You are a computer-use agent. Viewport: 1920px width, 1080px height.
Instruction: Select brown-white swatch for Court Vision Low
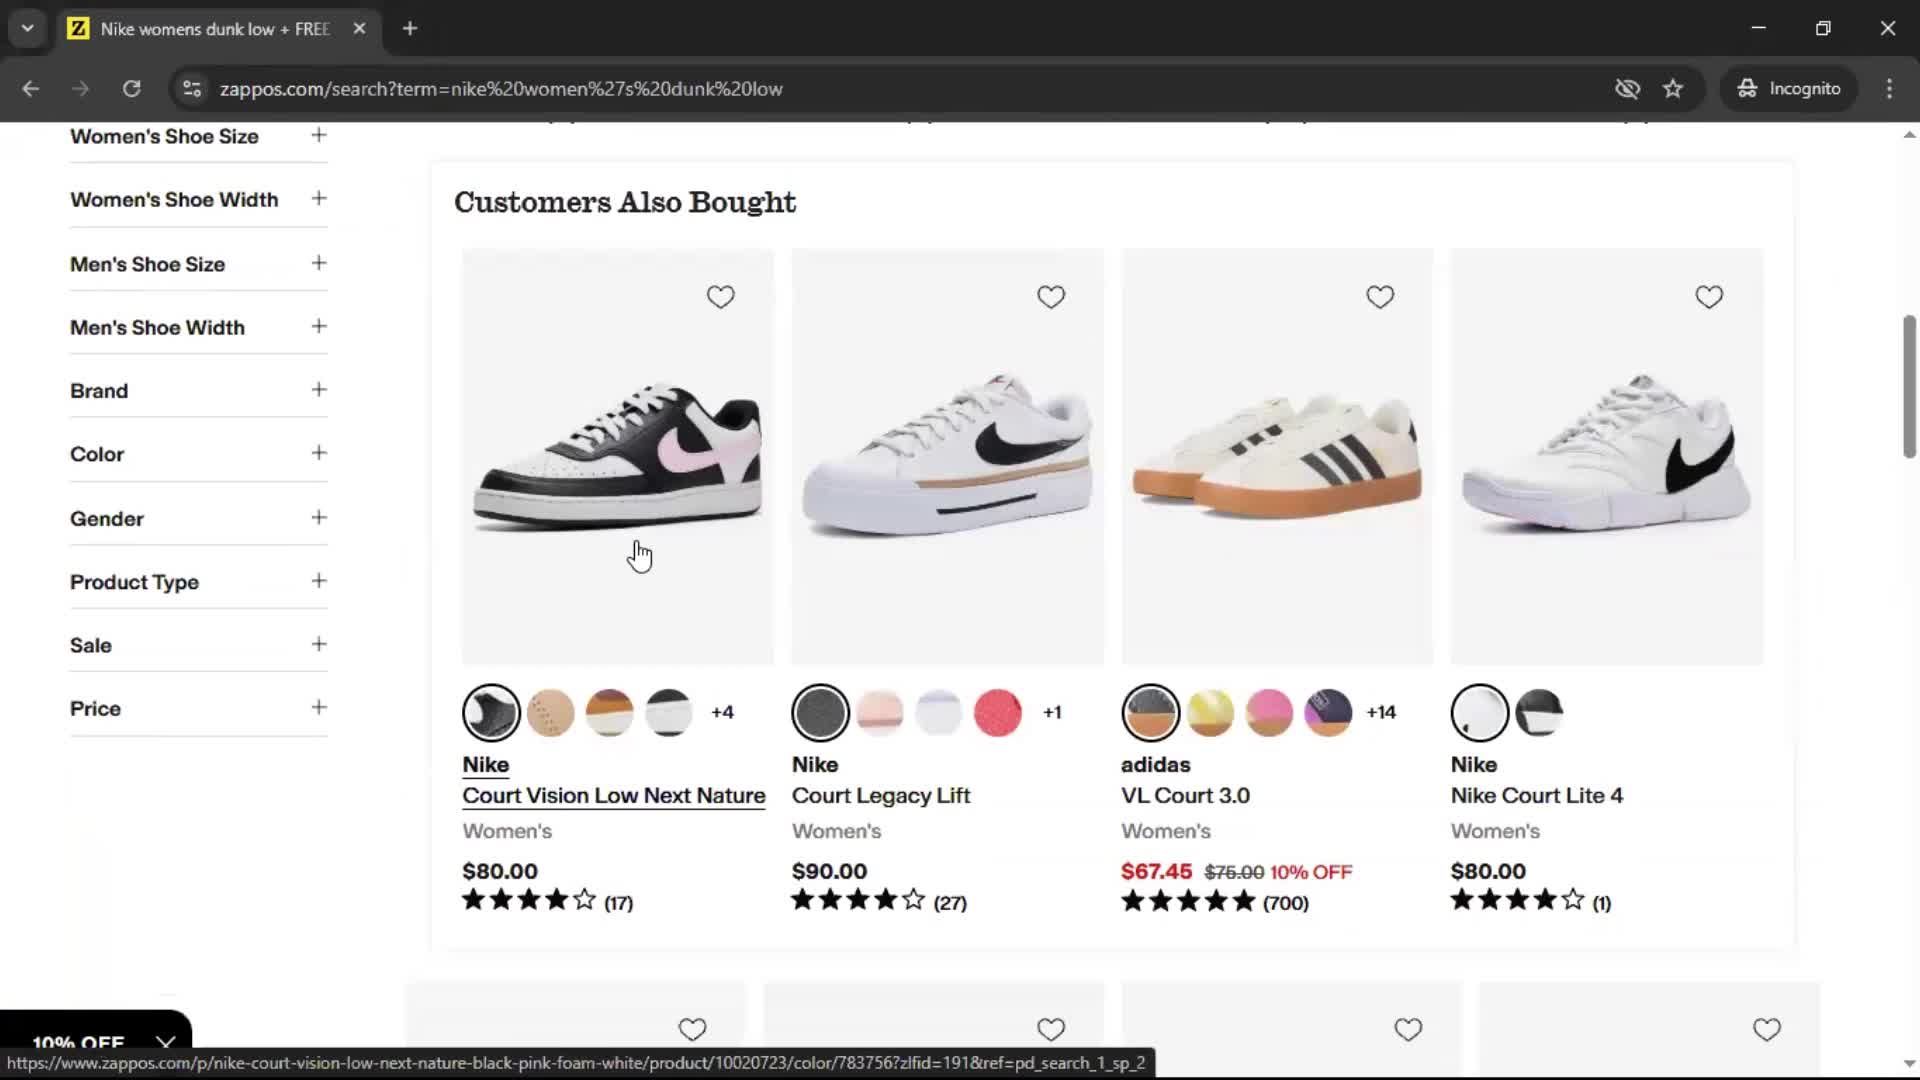point(609,713)
